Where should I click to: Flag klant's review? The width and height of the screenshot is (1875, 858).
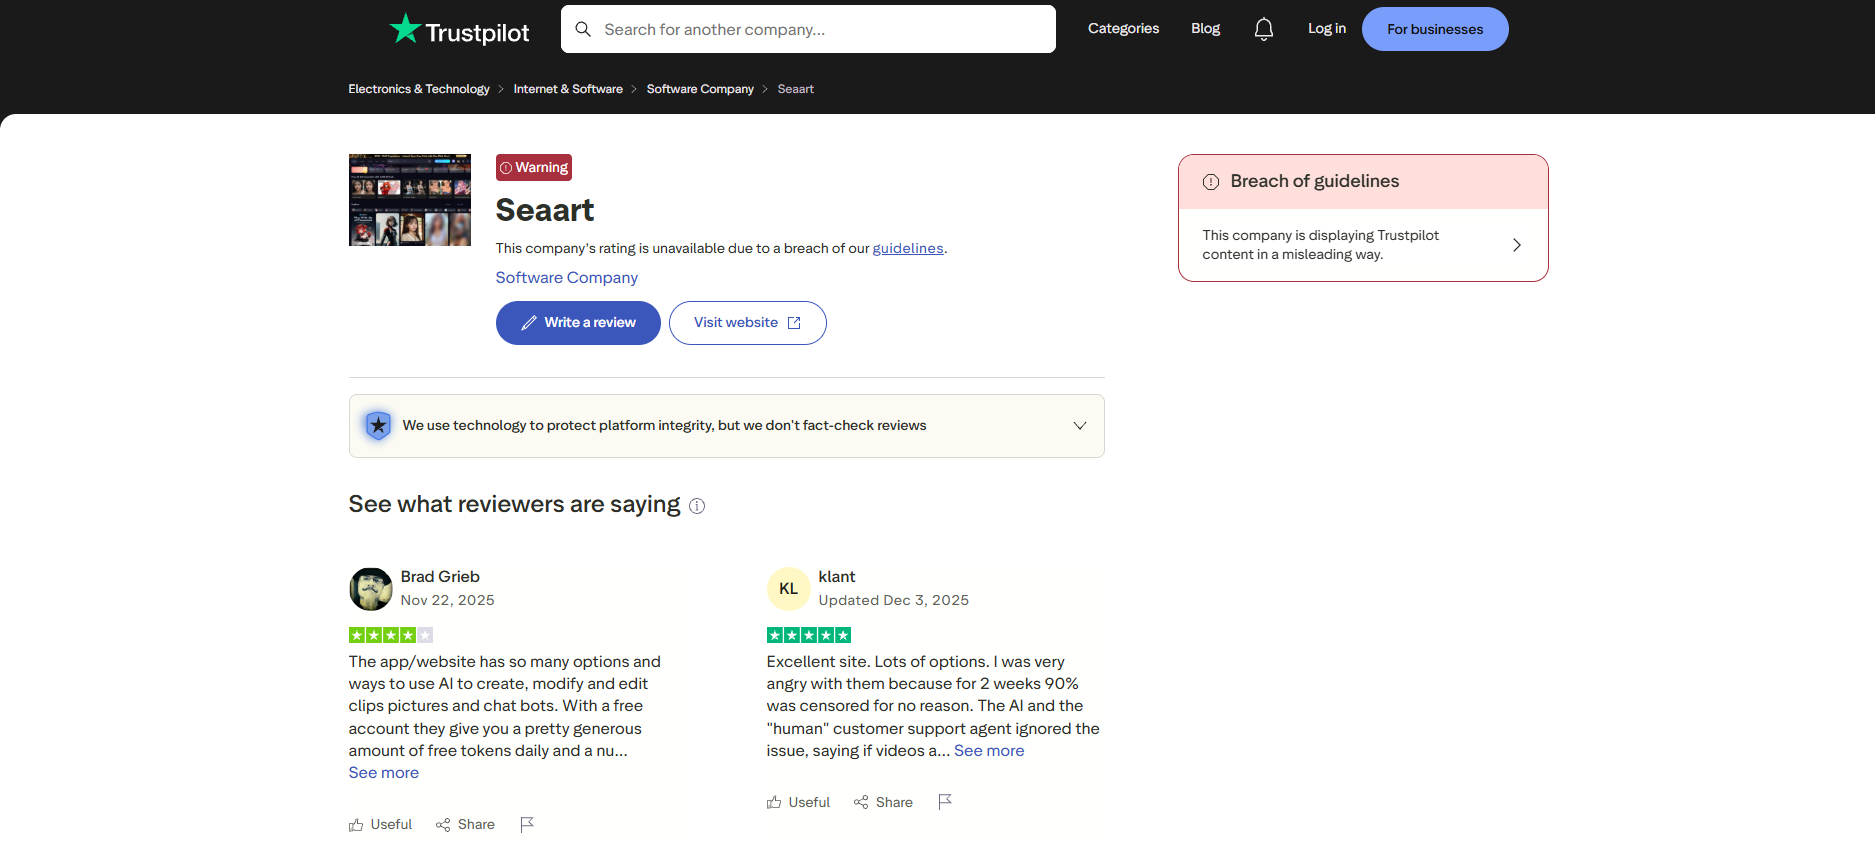coord(945,802)
